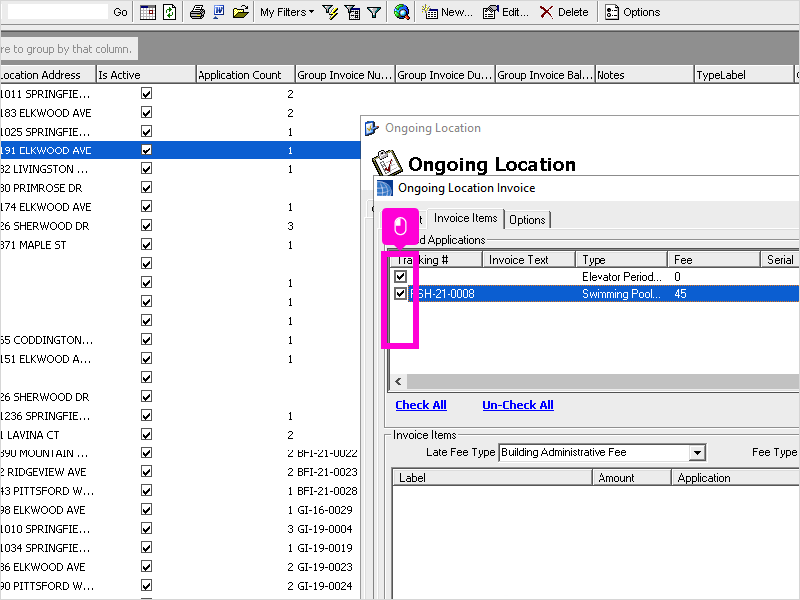Click the Fee column header

coord(714,260)
